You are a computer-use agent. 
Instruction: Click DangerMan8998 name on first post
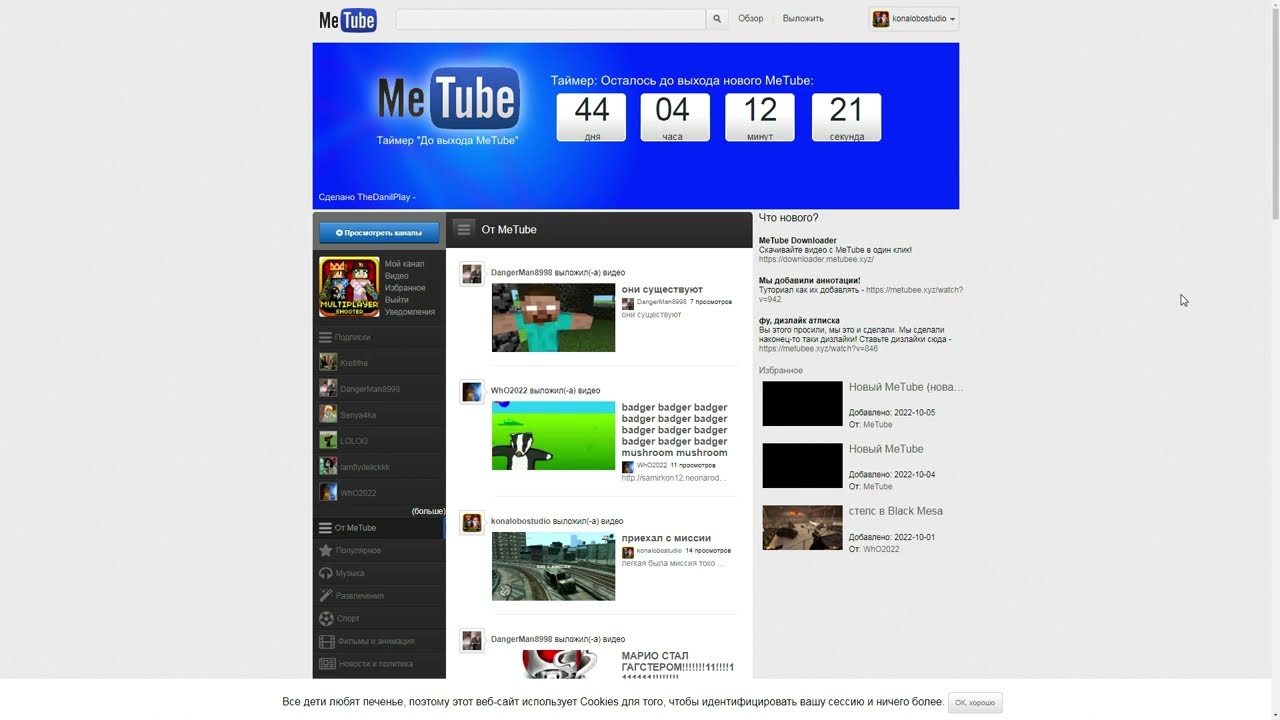[x=521, y=272]
